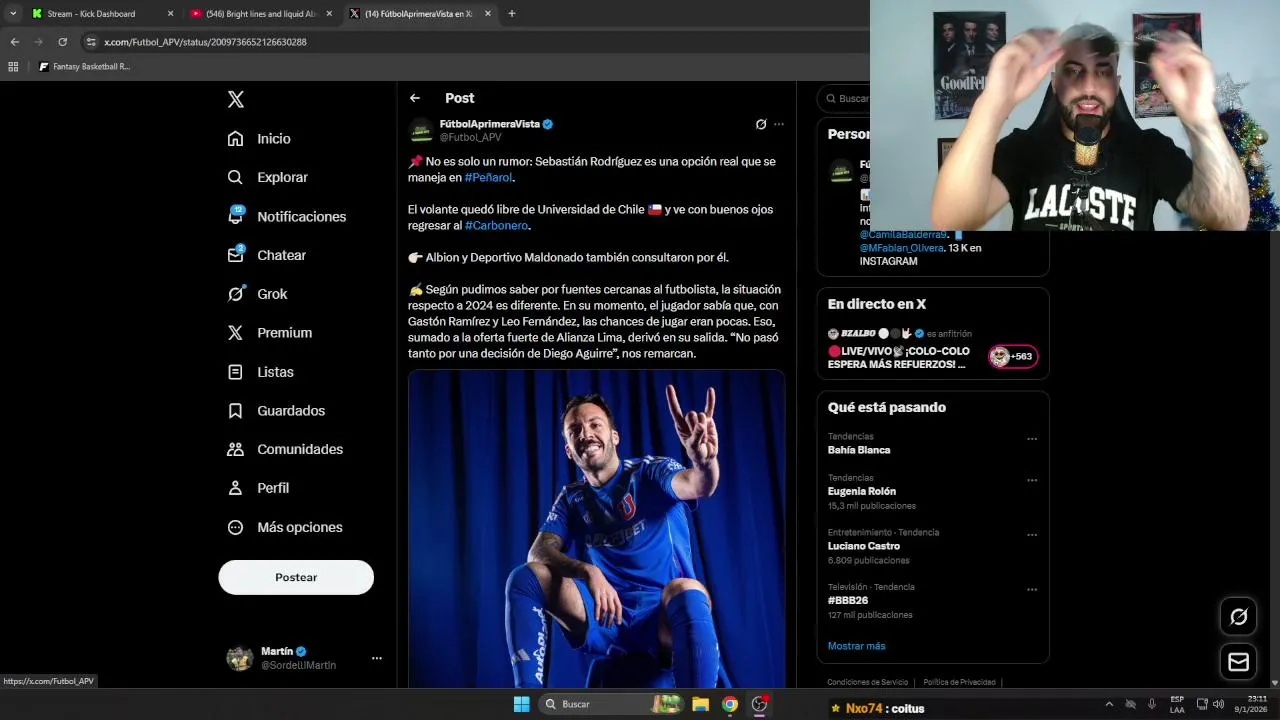
Task: Open the Sebastián Rodríguez photo
Action: (596, 529)
